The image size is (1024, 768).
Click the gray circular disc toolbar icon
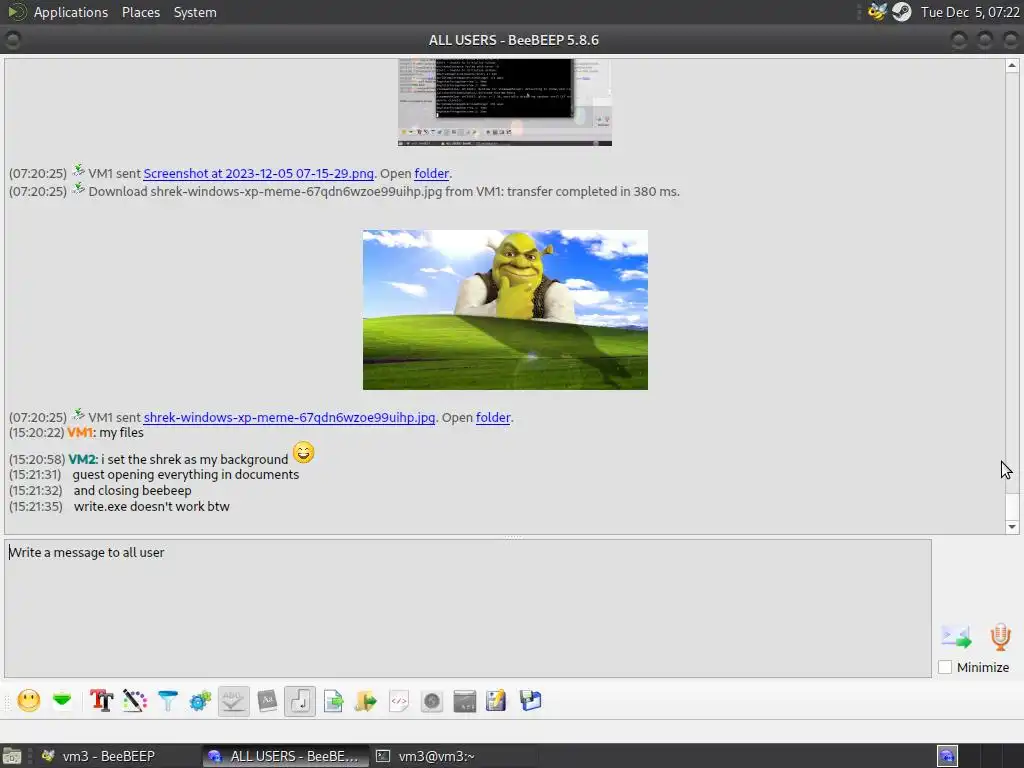tap(432, 701)
